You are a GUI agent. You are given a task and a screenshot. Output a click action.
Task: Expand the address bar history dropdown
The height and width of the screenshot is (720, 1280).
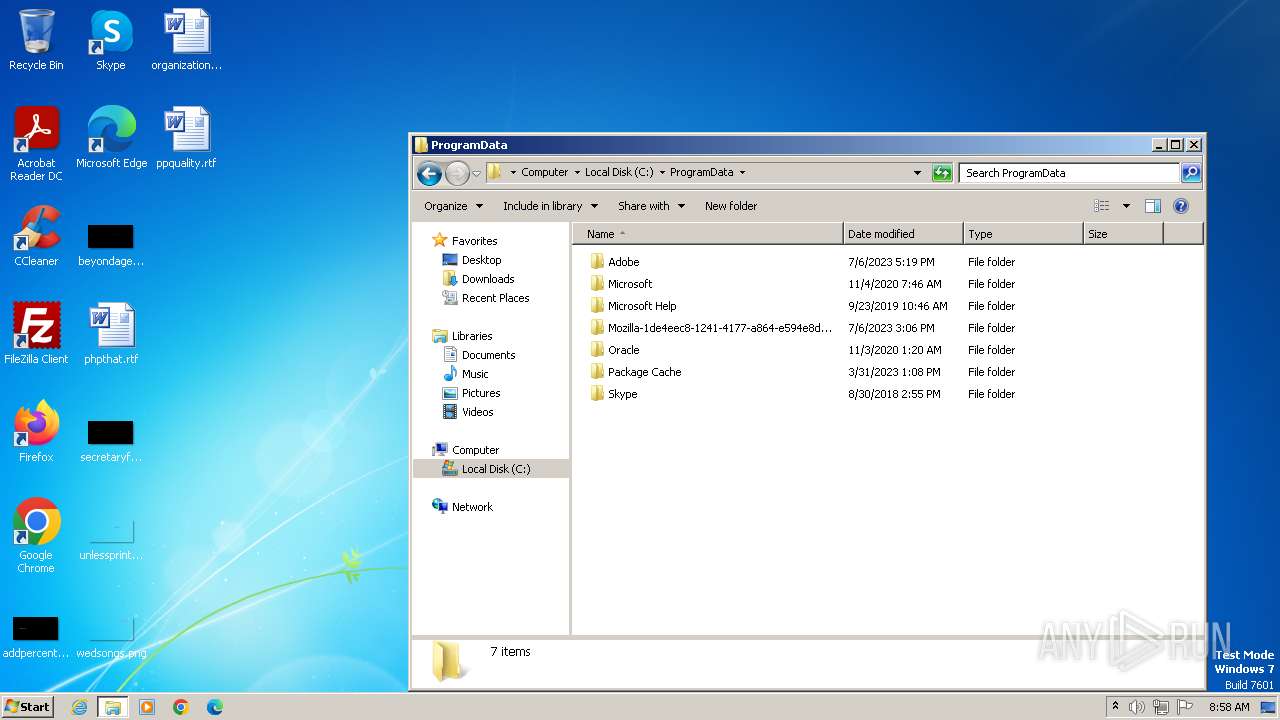pyautogui.click(x=917, y=173)
